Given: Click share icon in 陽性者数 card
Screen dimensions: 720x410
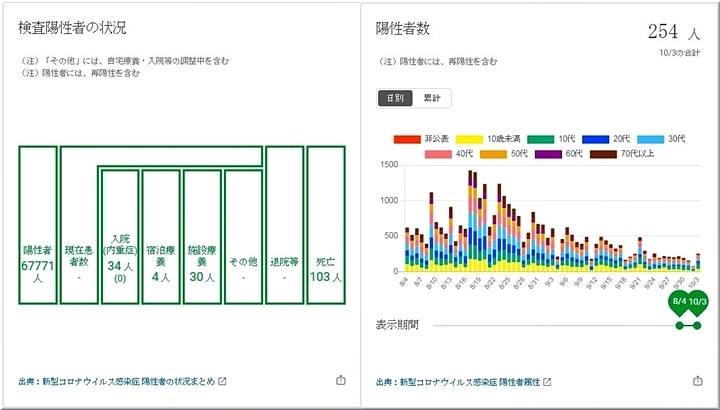Looking at the screenshot, I should point(698,381).
